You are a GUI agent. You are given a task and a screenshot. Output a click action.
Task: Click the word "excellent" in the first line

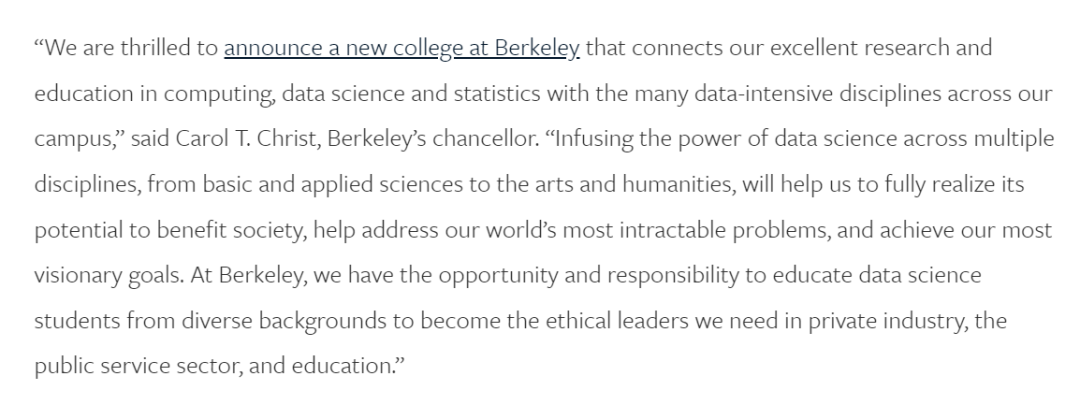click(x=813, y=48)
